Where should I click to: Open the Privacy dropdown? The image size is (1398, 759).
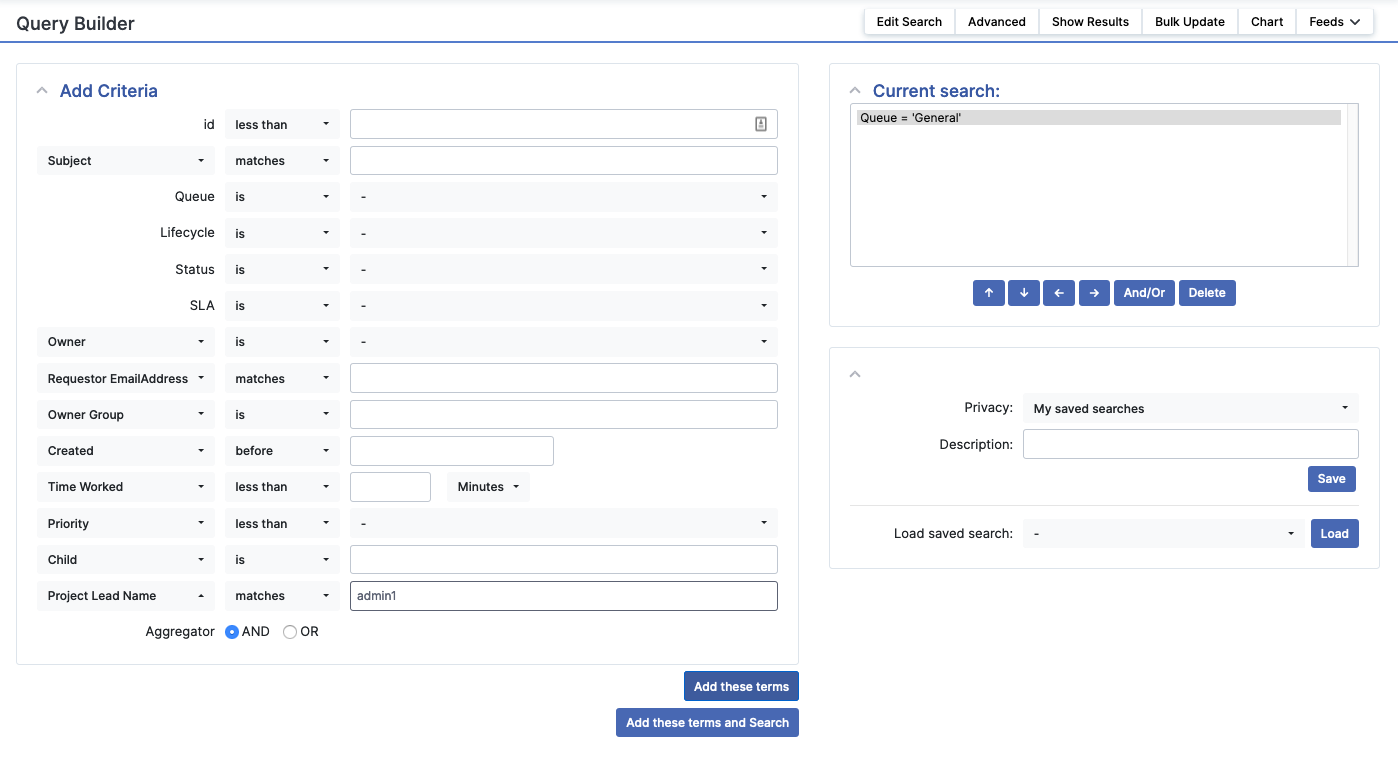[x=1190, y=408]
